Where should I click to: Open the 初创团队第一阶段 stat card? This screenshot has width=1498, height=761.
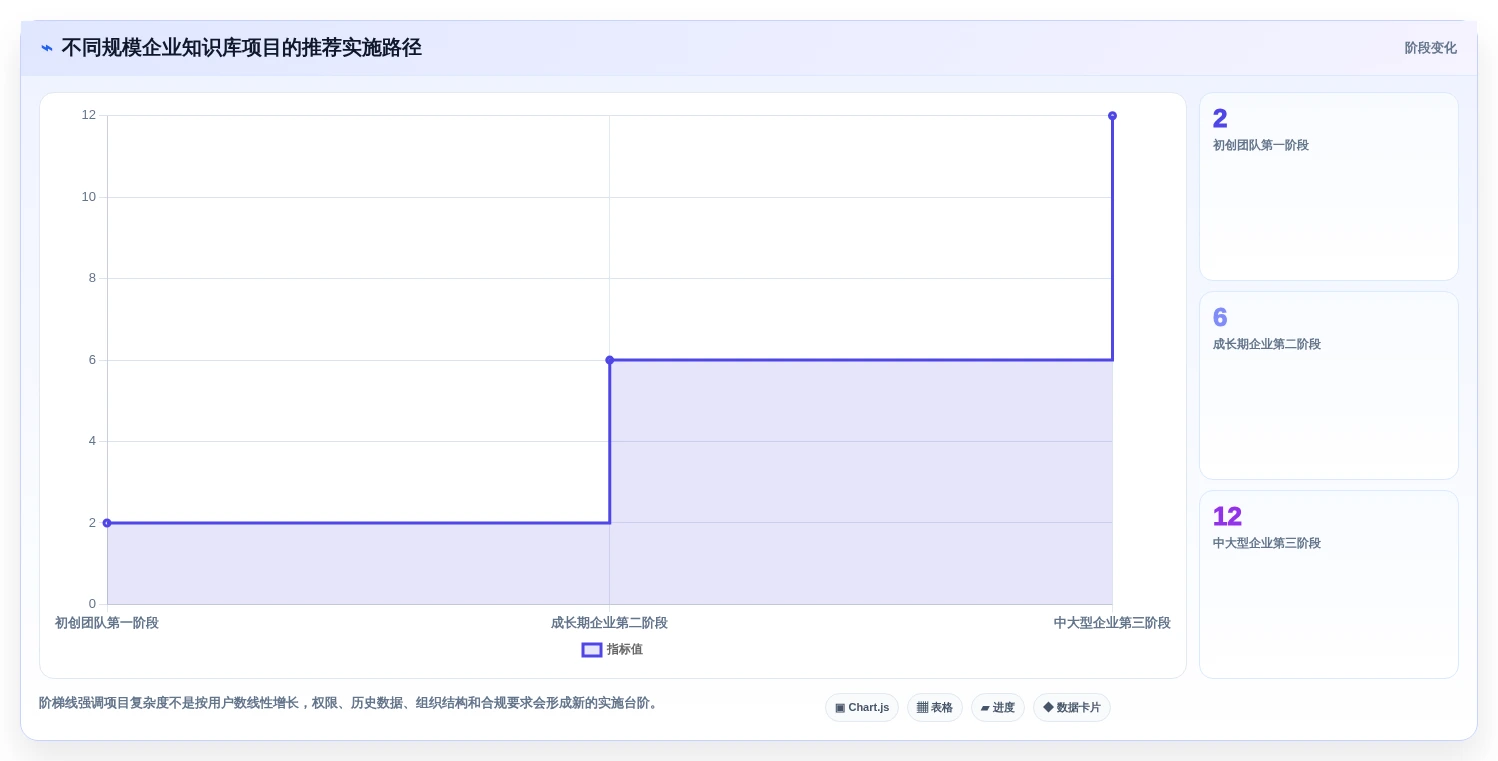(1329, 187)
